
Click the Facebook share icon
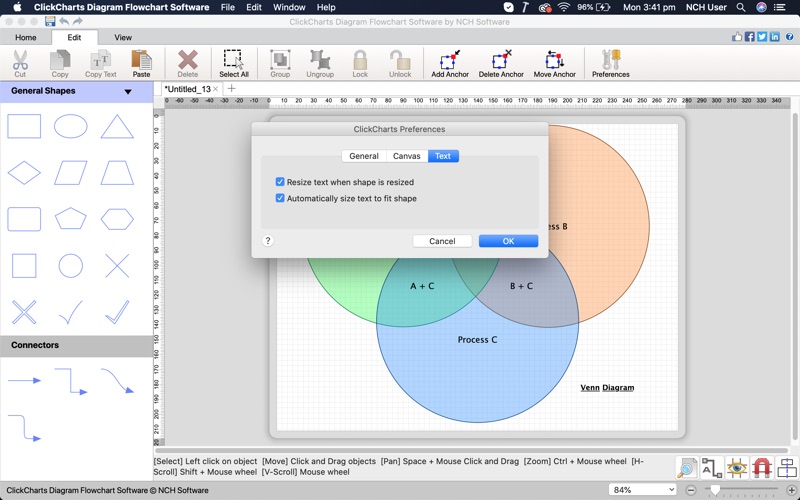(x=749, y=37)
